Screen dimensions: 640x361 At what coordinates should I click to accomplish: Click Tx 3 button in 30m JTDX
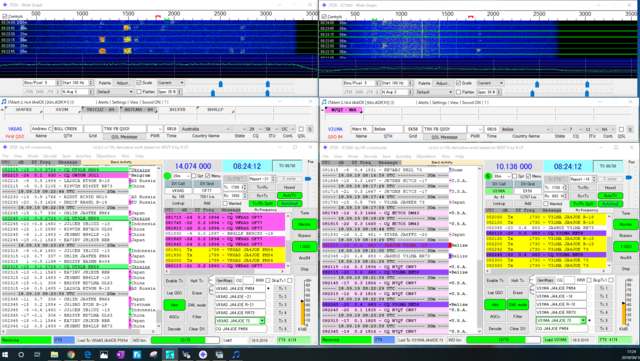tap(603, 305)
